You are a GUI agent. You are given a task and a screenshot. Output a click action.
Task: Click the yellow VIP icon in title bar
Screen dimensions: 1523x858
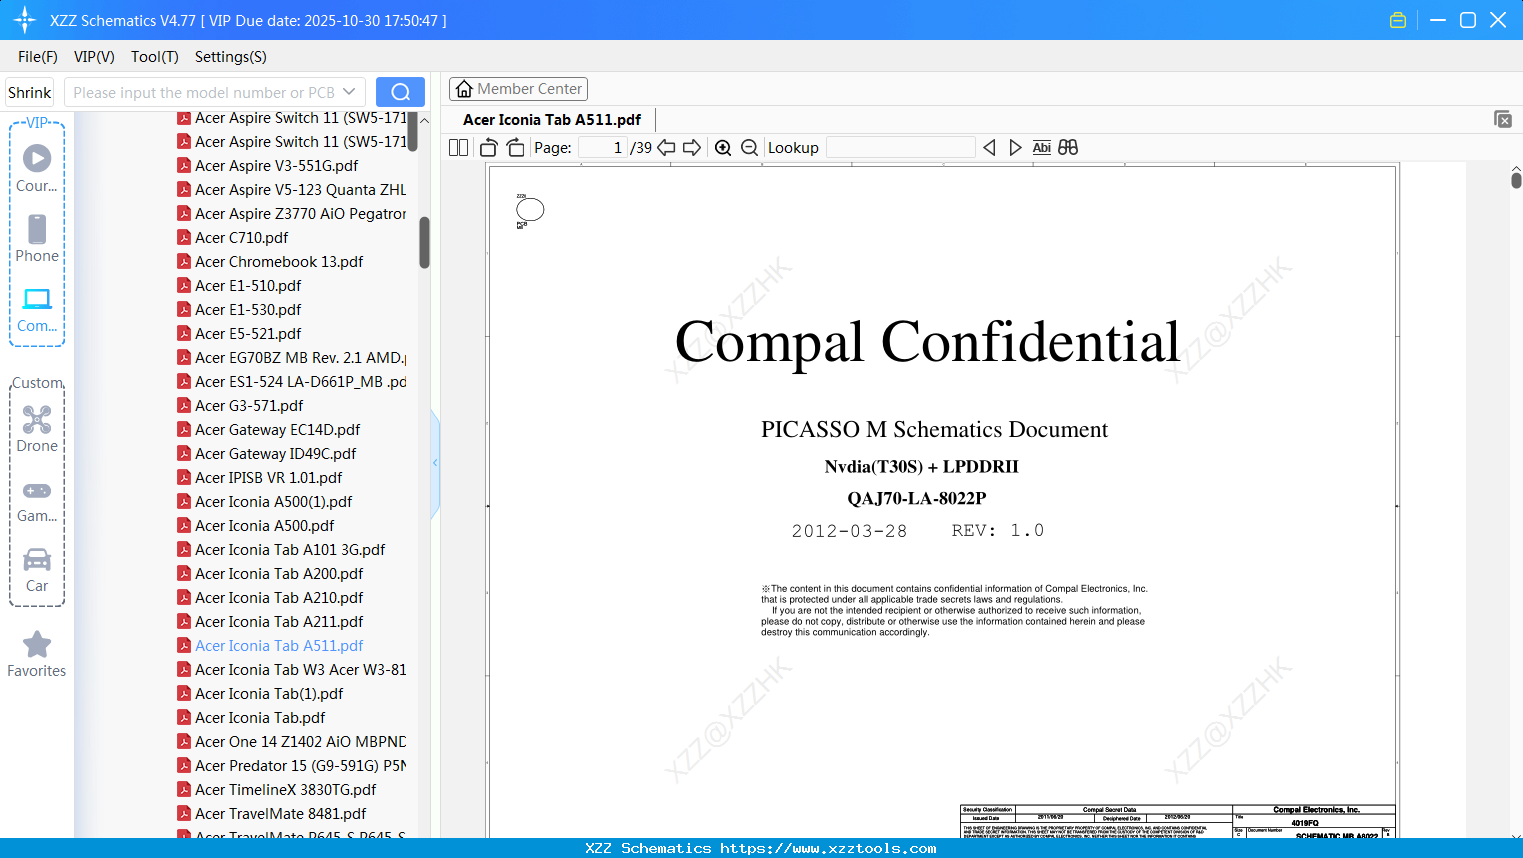tap(1398, 20)
